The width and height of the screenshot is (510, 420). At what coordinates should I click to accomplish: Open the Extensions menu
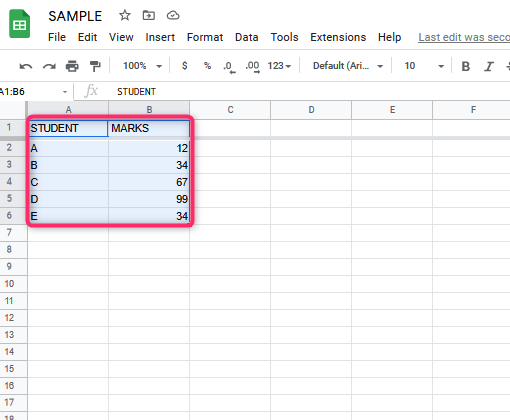pos(338,37)
